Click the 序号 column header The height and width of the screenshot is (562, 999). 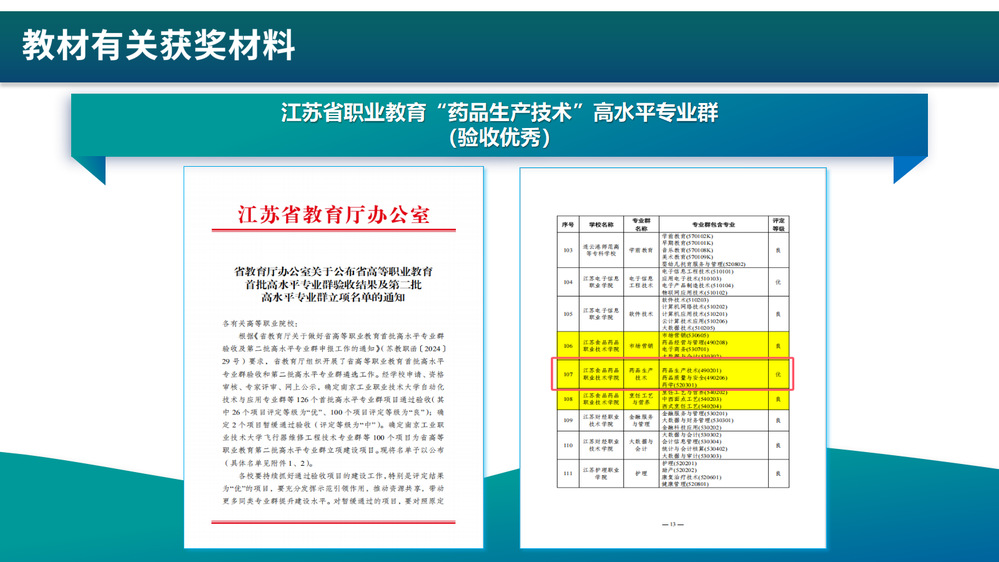pos(567,222)
